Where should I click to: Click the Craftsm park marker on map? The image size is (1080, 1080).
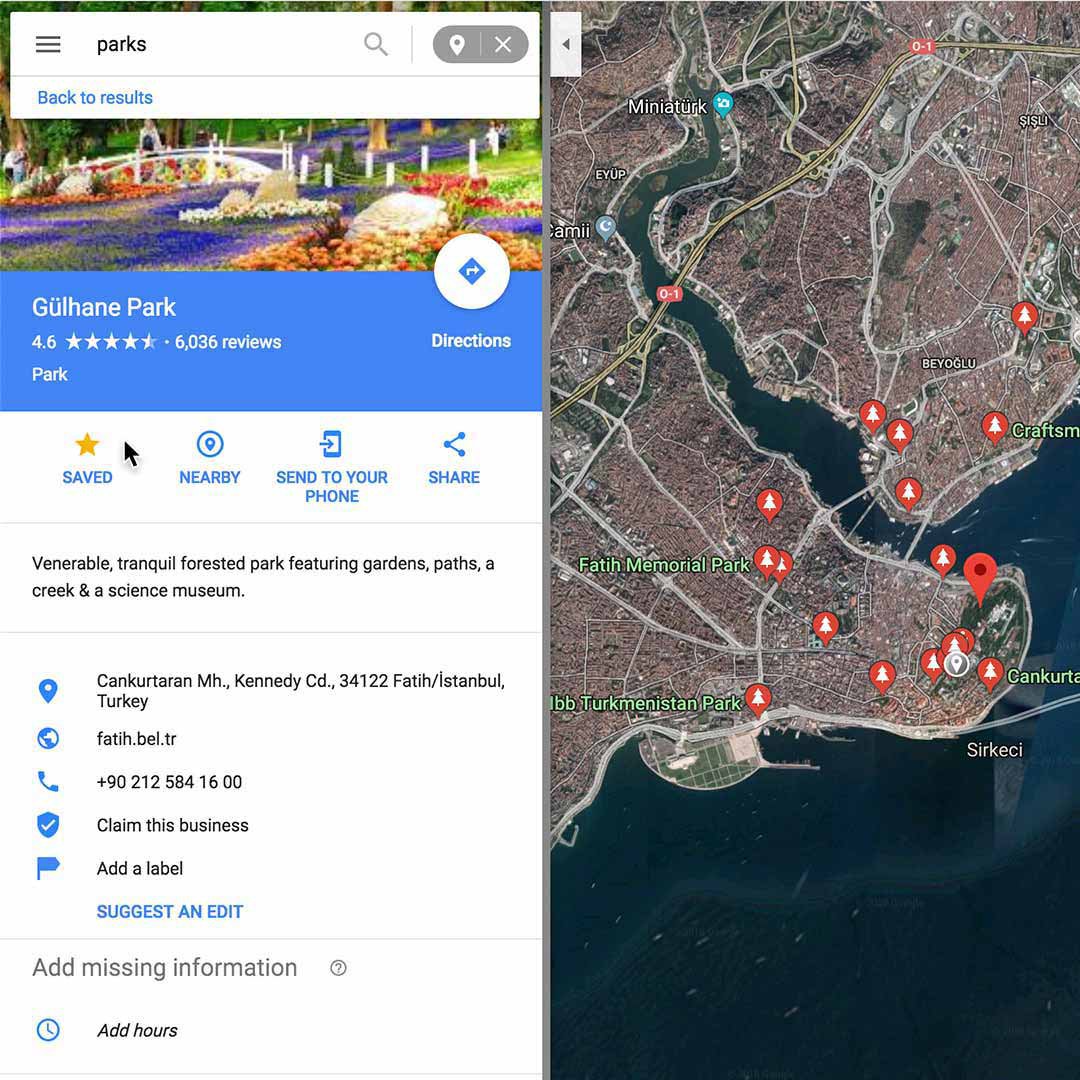(x=995, y=426)
